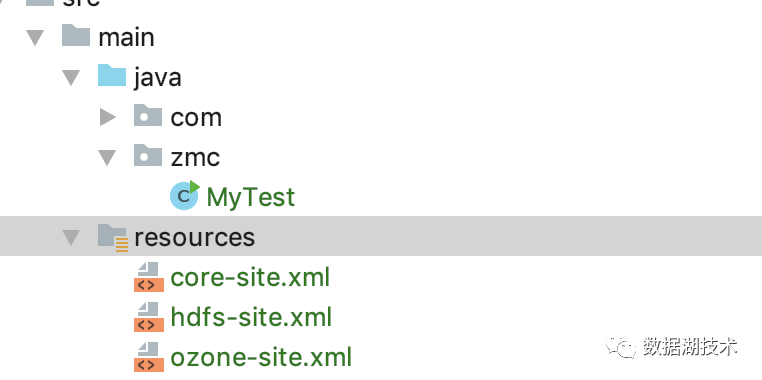Select core-site.xml file name

click(x=250, y=277)
